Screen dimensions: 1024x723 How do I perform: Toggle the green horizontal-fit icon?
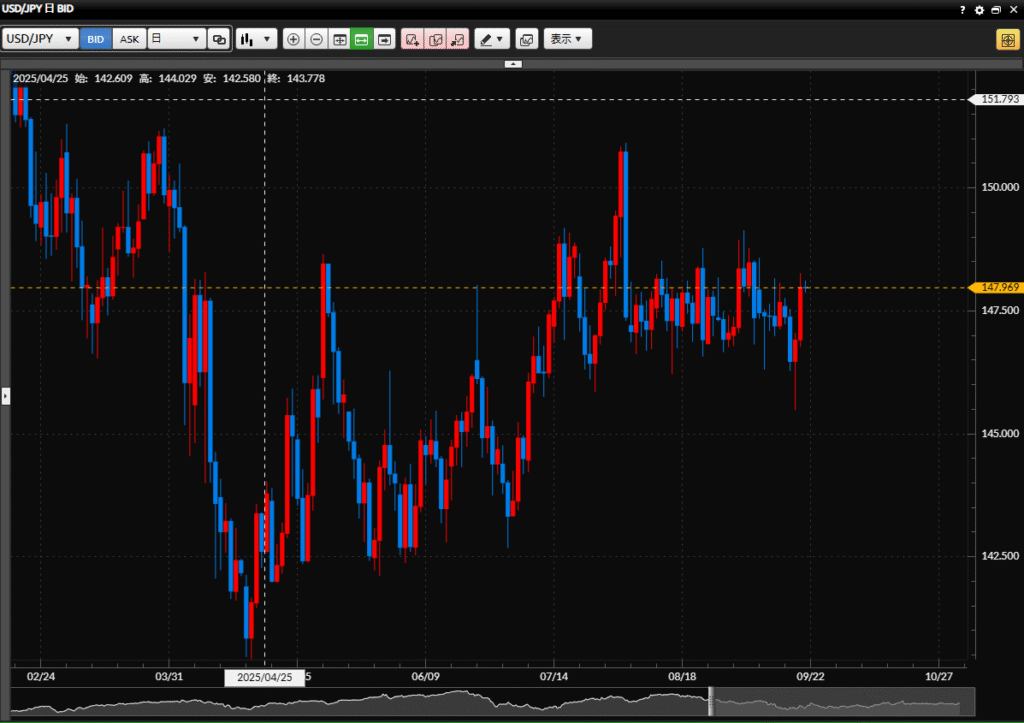point(361,39)
